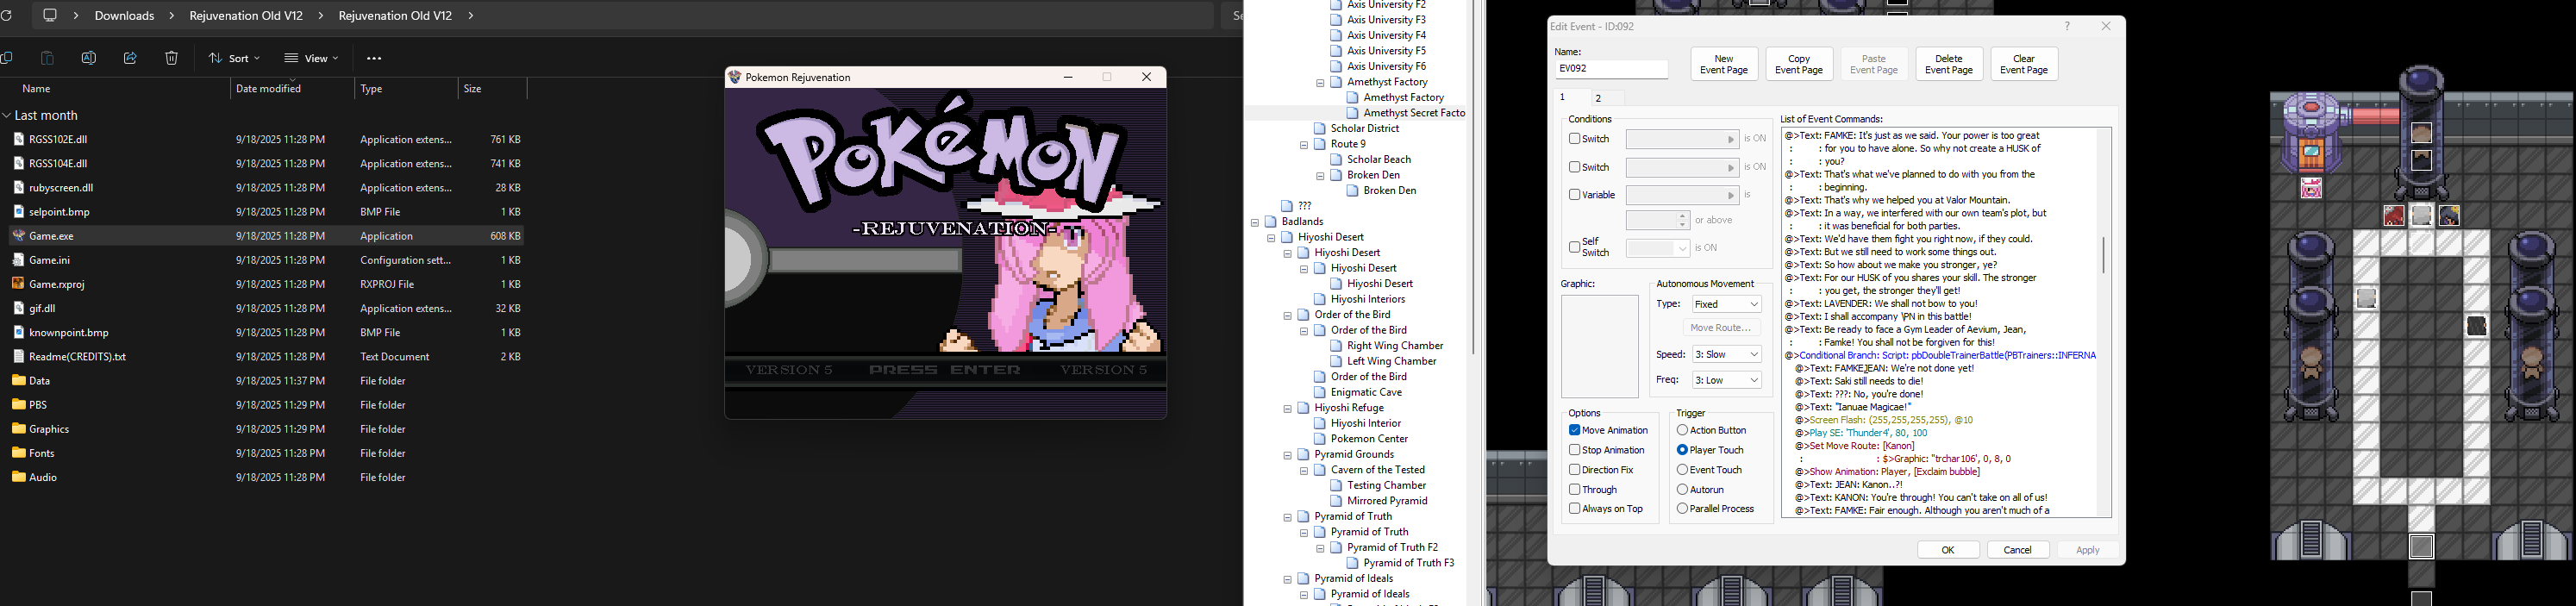Viewport: 2576px width, 606px height.
Task: Click the Copy icon in Explorer toolbar
Action: (6, 58)
